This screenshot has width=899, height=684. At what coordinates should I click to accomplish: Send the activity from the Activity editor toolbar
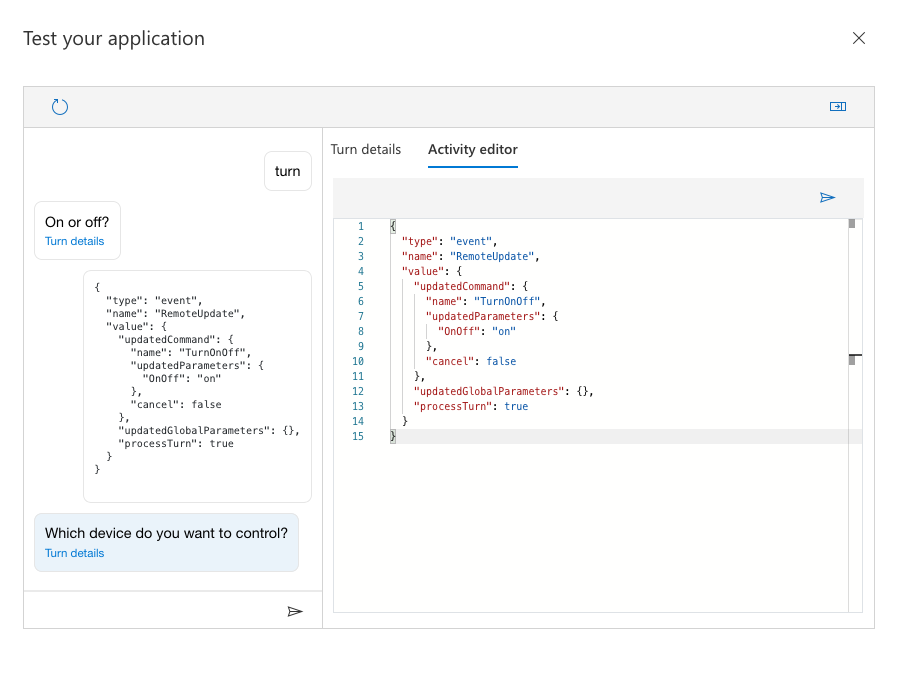827,198
